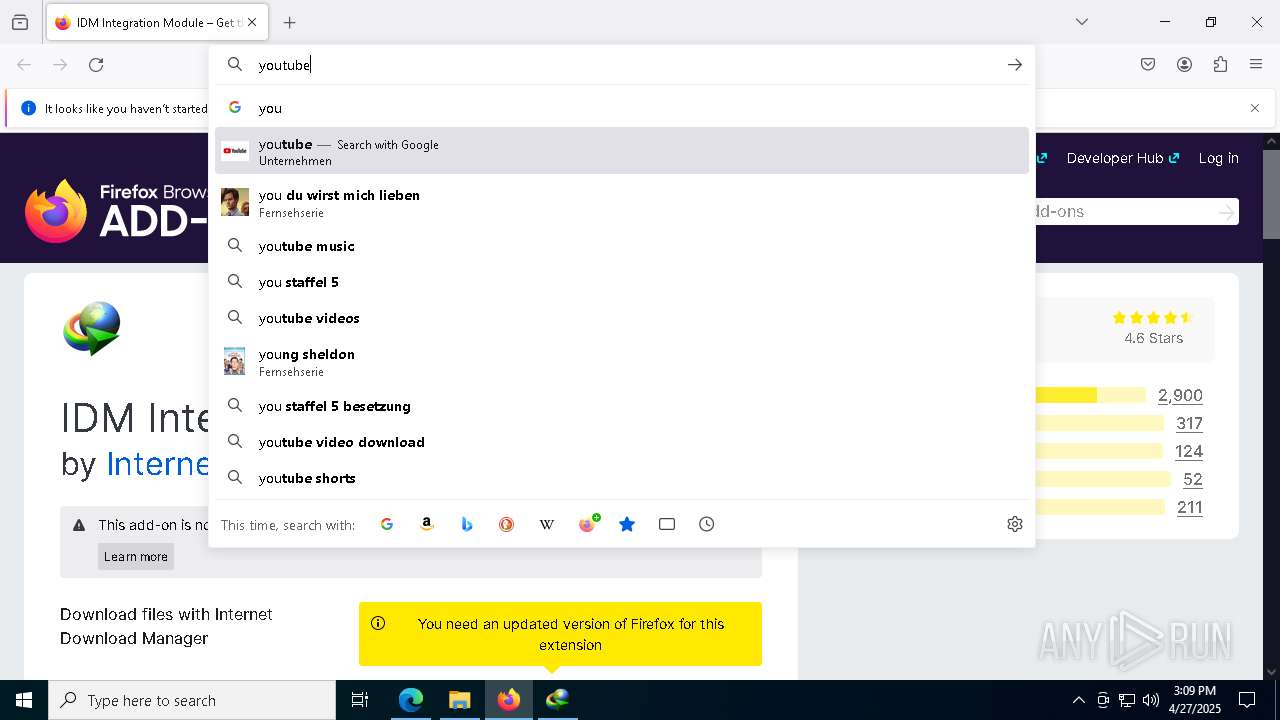1280x720 pixels.
Task: Open File Explorer from taskbar
Action: (459, 700)
